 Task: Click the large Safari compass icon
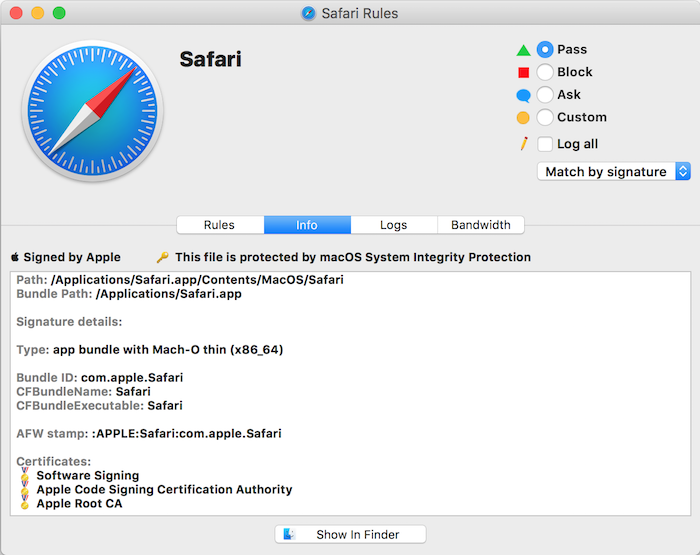[92, 111]
